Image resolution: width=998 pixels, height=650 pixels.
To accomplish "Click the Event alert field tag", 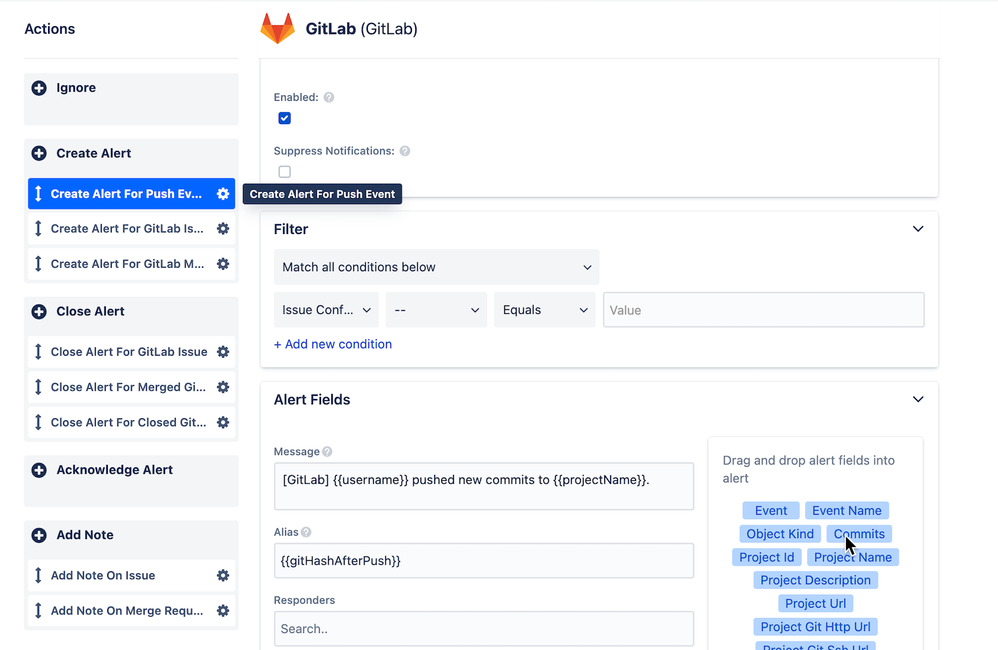I will 771,511.
